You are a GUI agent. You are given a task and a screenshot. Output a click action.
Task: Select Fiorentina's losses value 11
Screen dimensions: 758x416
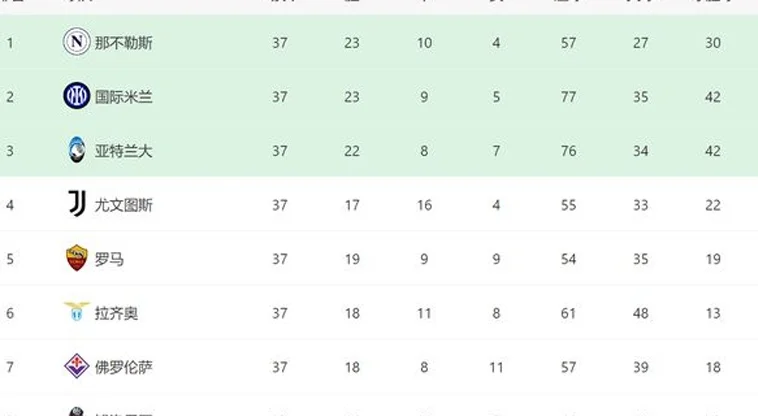coord(496,368)
